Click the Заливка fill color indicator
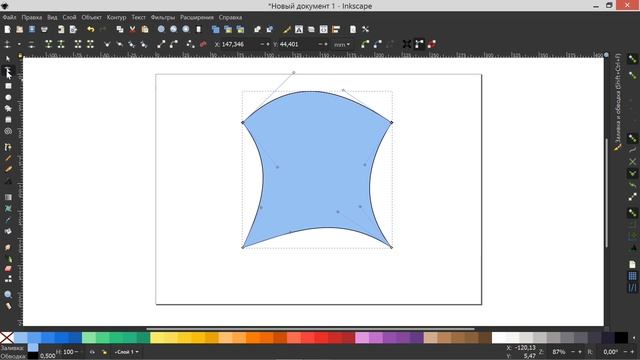 coord(33,348)
